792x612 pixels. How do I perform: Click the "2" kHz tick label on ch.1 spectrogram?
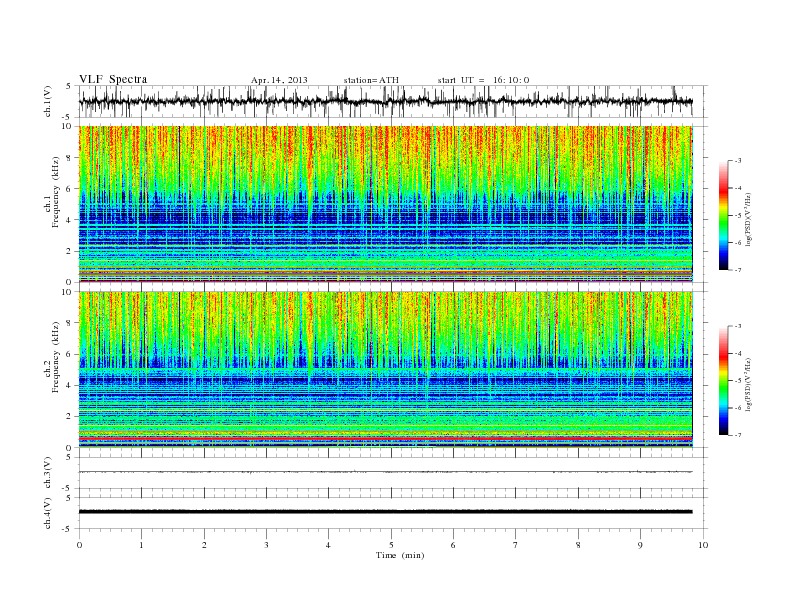(x=70, y=251)
